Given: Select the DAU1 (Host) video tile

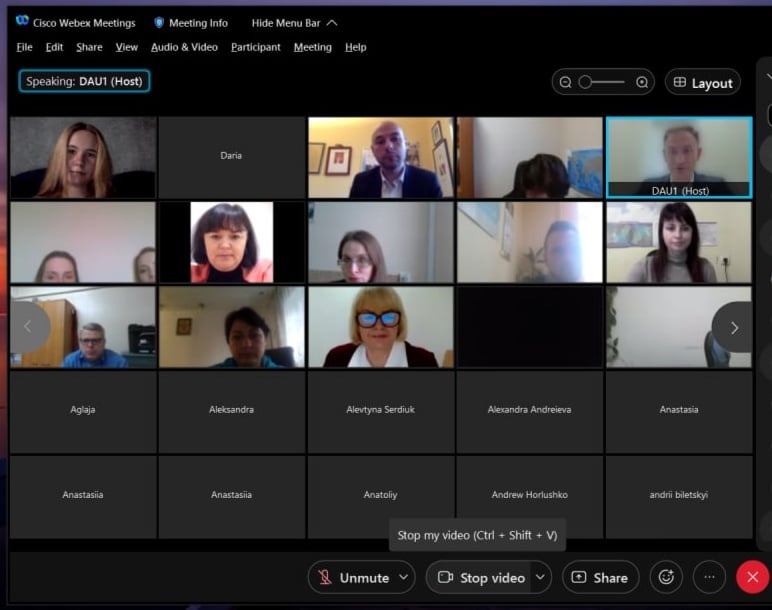Looking at the screenshot, I should pyautogui.click(x=679, y=158).
